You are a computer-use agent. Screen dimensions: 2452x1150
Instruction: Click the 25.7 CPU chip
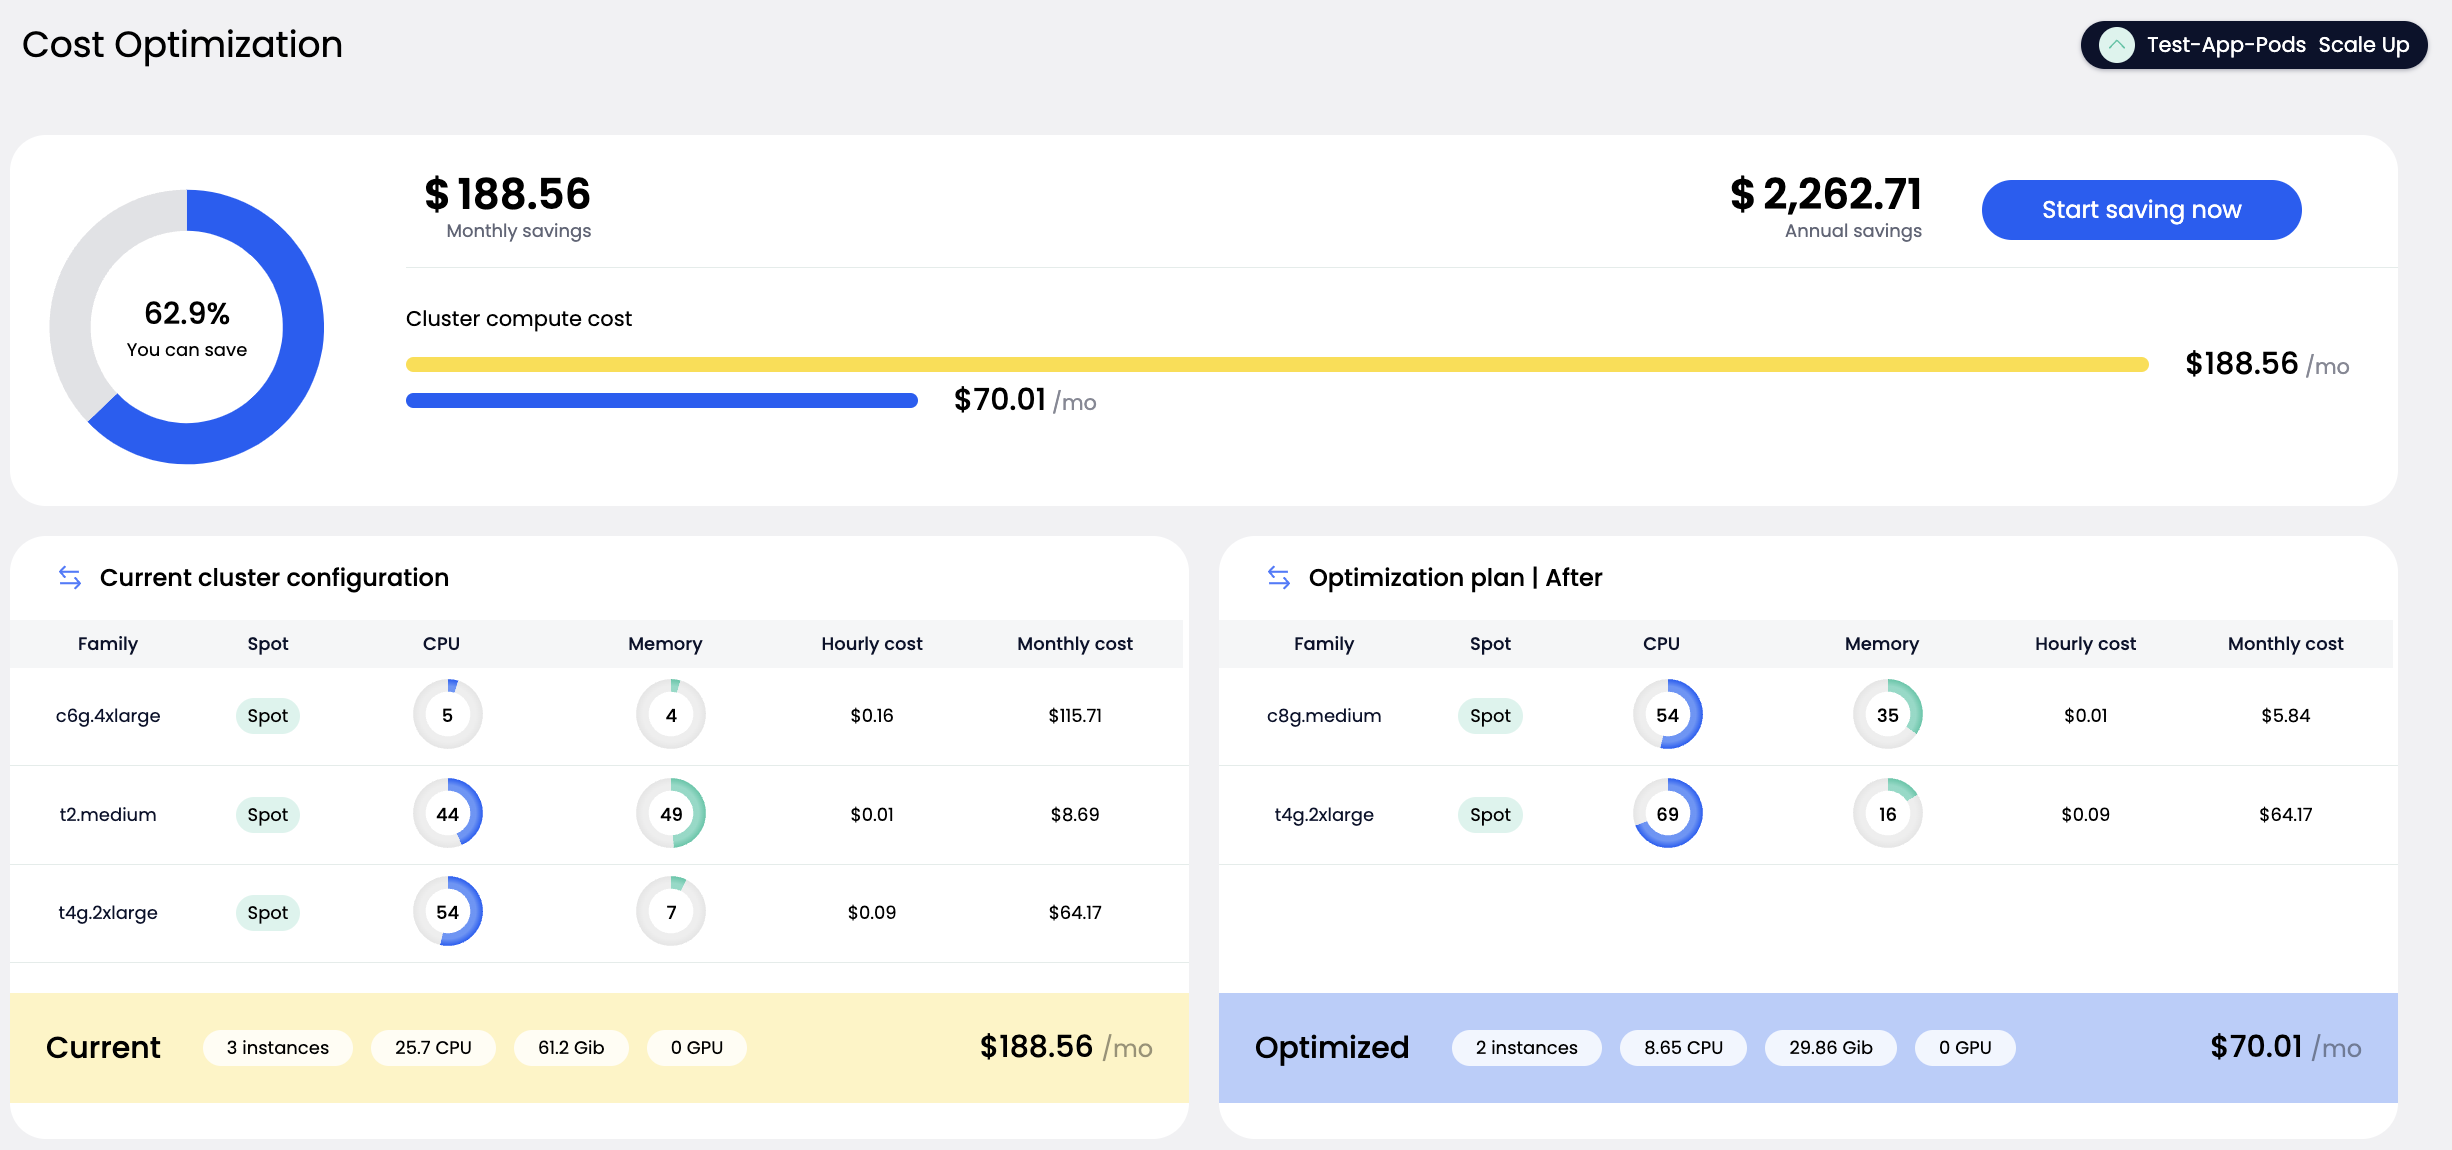[x=433, y=1048]
